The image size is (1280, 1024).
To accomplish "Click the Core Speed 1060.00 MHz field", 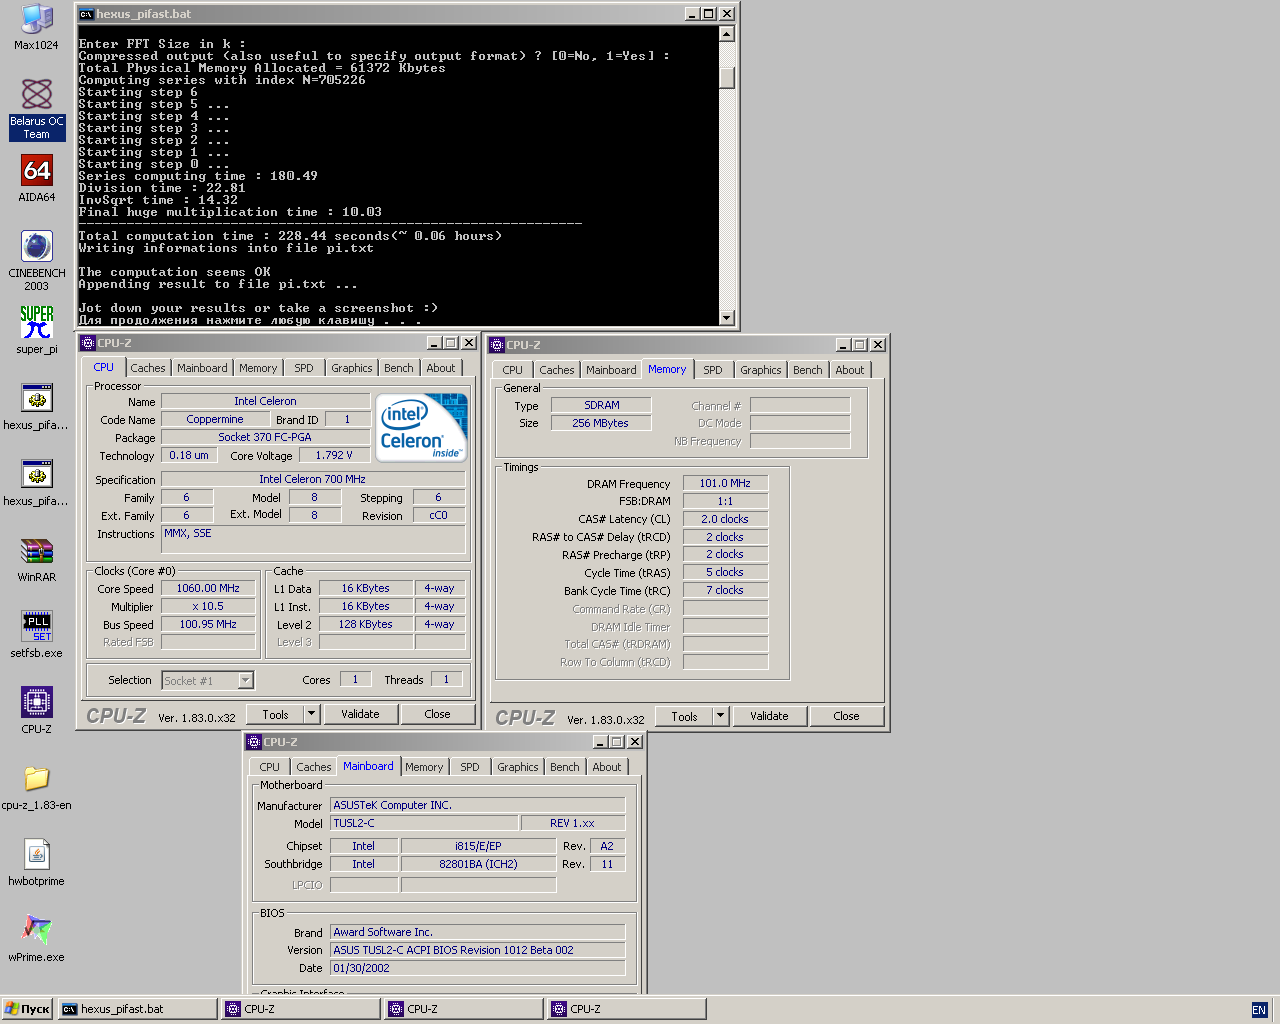I will point(208,588).
